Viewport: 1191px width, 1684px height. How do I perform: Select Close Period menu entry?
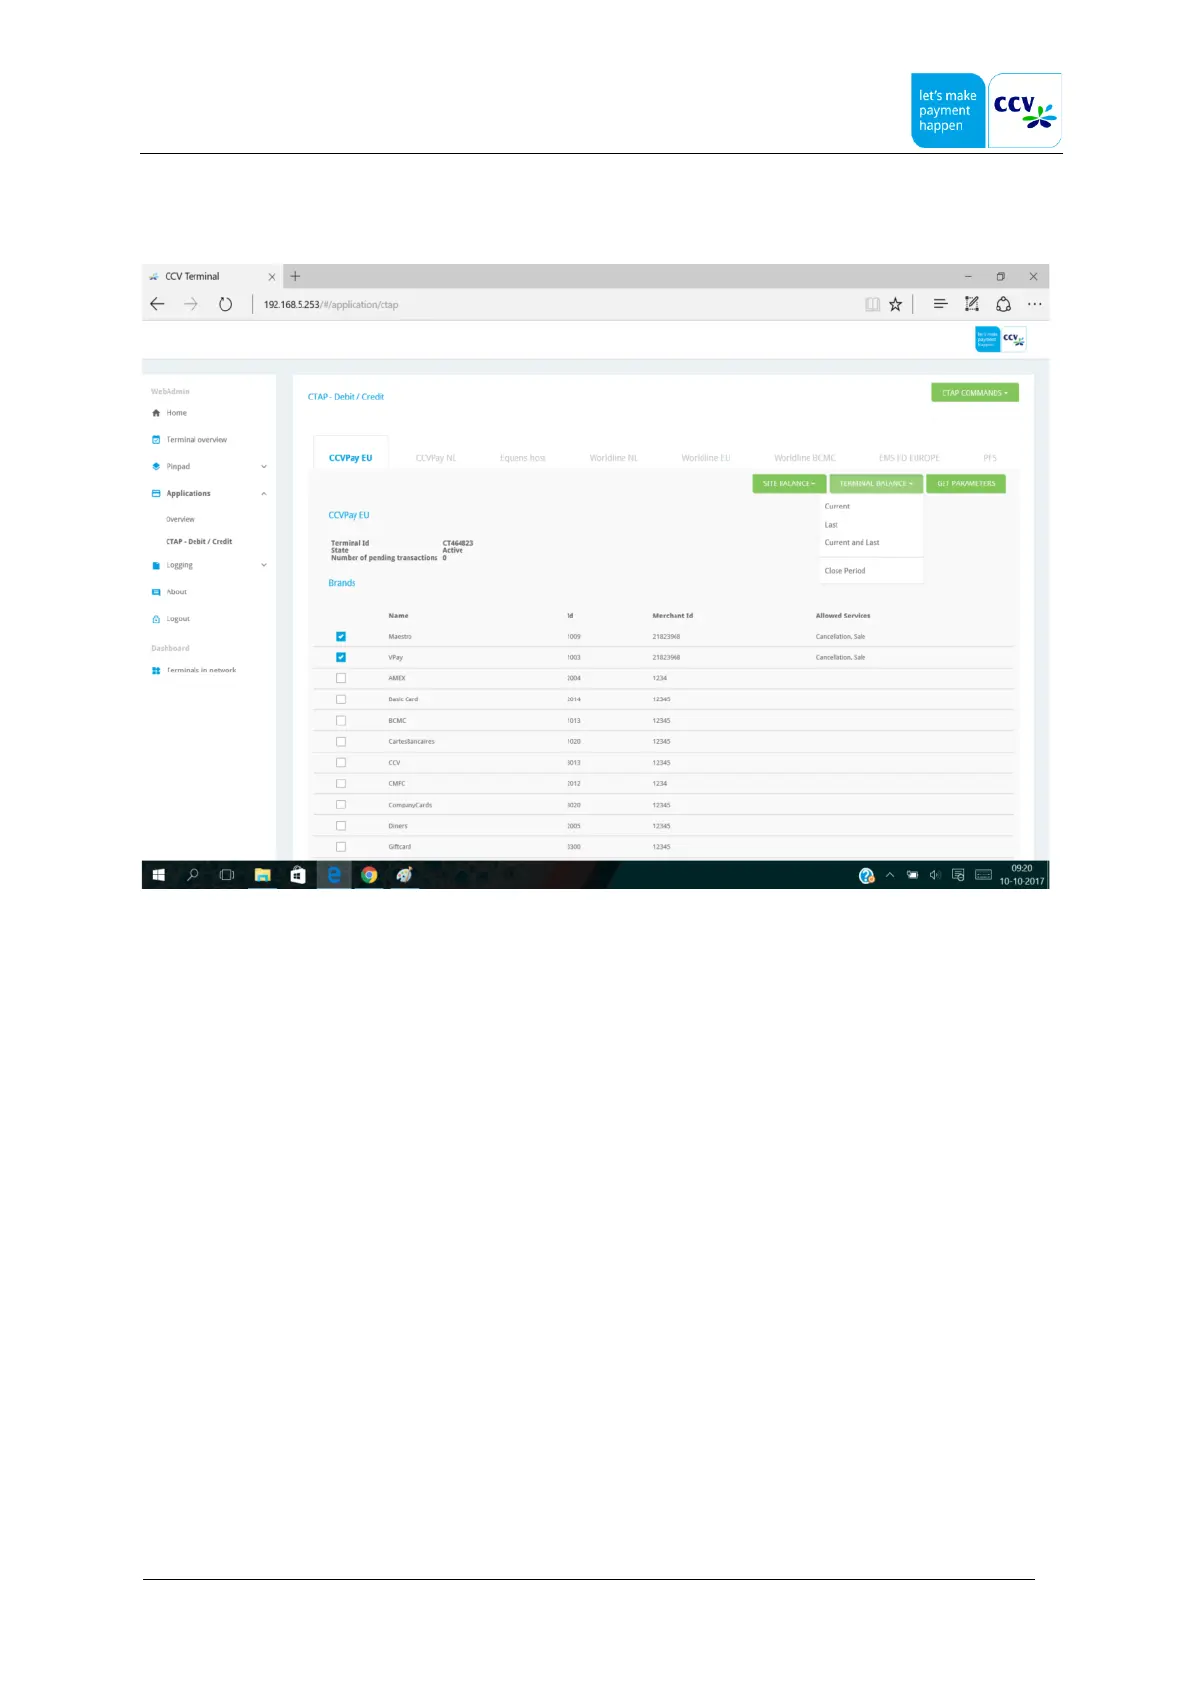pyautogui.click(x=845, y=571)
